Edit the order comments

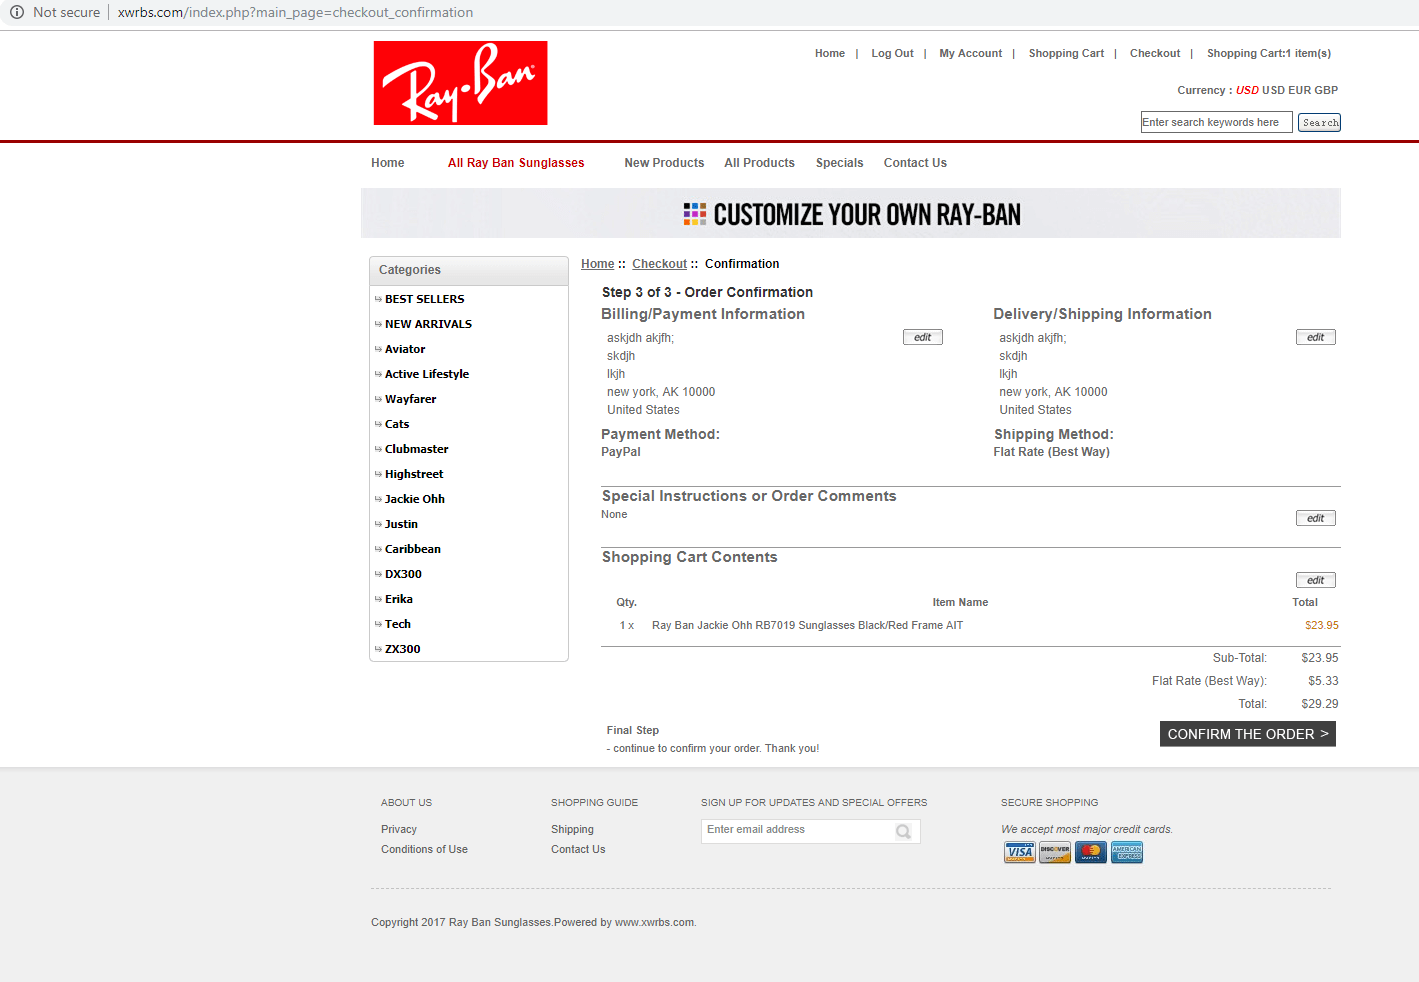pos(1316,518)
